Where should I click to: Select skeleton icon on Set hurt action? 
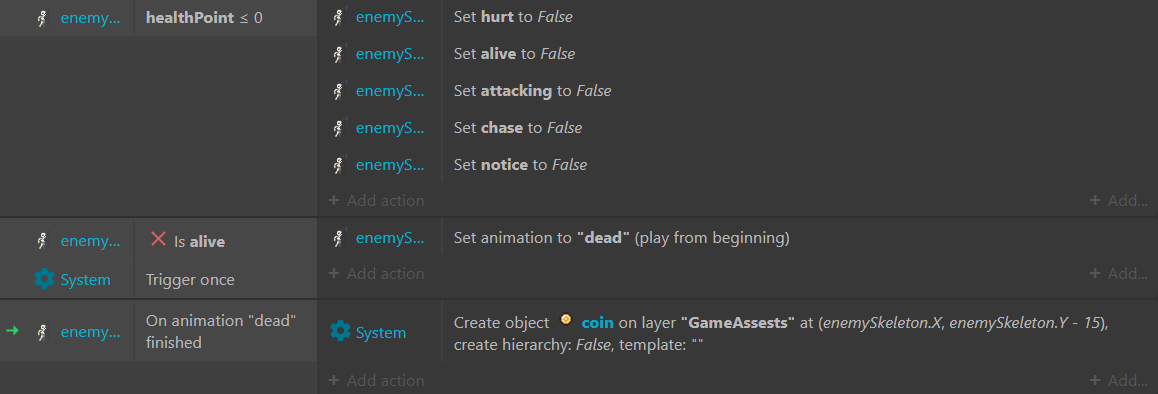pyautogui.click(x=339, y=17)
